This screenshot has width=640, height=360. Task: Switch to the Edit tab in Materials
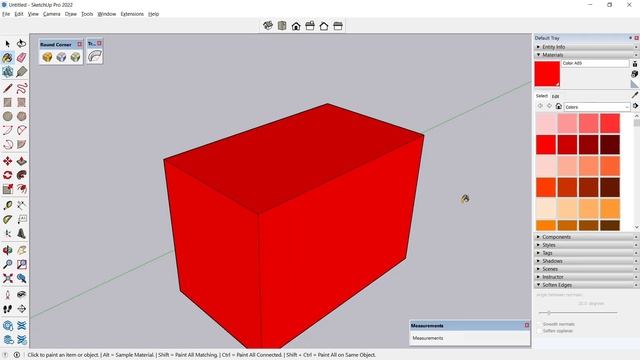(556, 96)
